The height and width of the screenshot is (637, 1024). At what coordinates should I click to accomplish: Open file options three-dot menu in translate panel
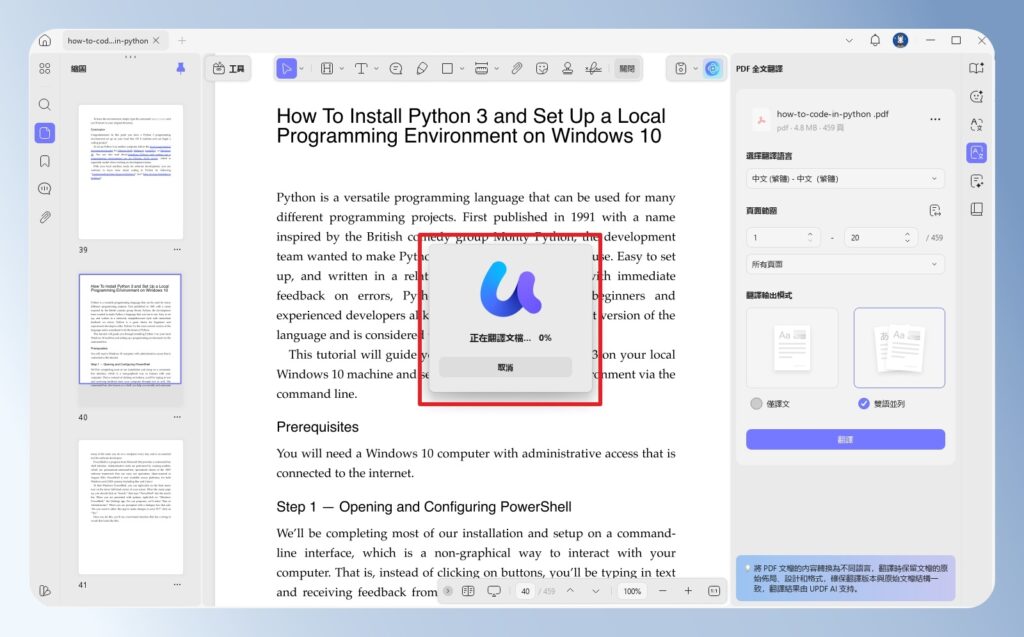(935, 119)
